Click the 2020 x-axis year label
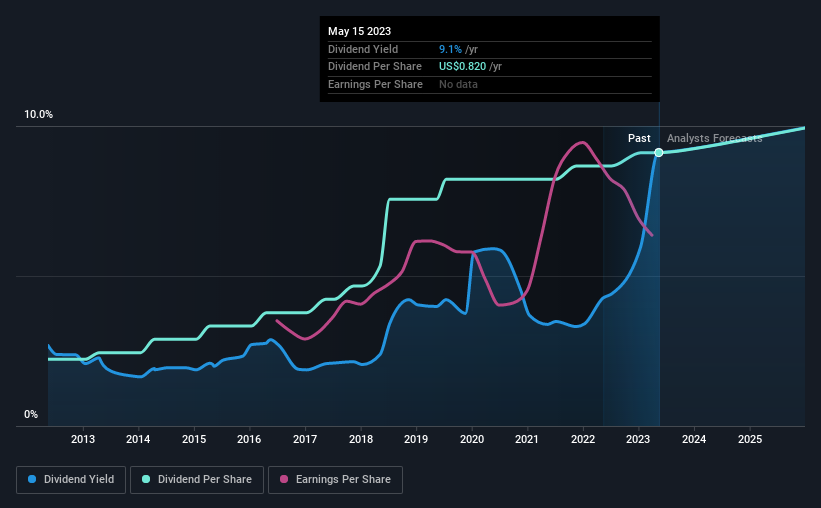Viewport: 821px width, 508px height. pyautogui.click(x=472, y=439)
